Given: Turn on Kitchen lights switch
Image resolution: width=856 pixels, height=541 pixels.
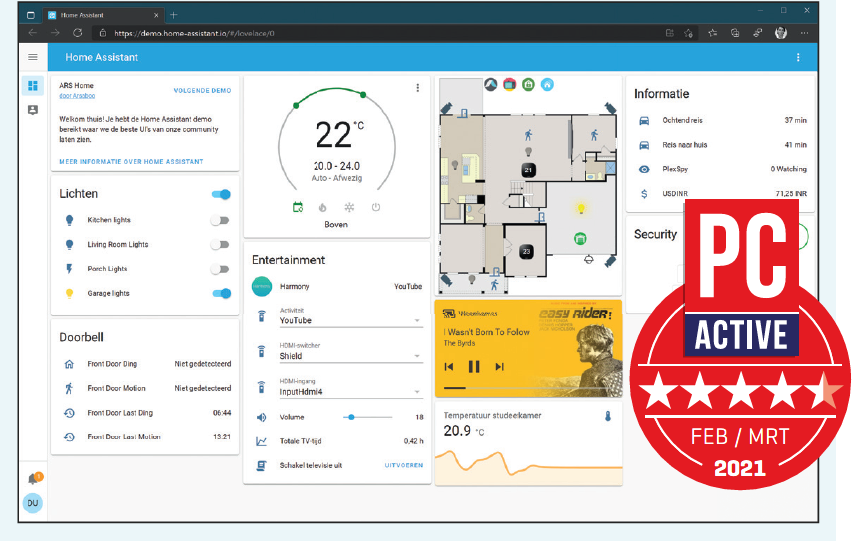Looking at the screenshot, I should coord(220,221).
